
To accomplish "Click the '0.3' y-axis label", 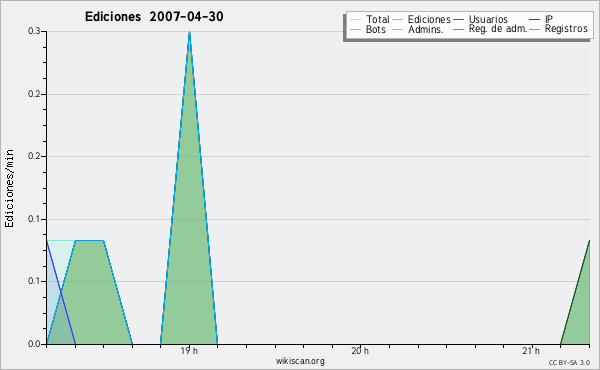I will (34, 31).
